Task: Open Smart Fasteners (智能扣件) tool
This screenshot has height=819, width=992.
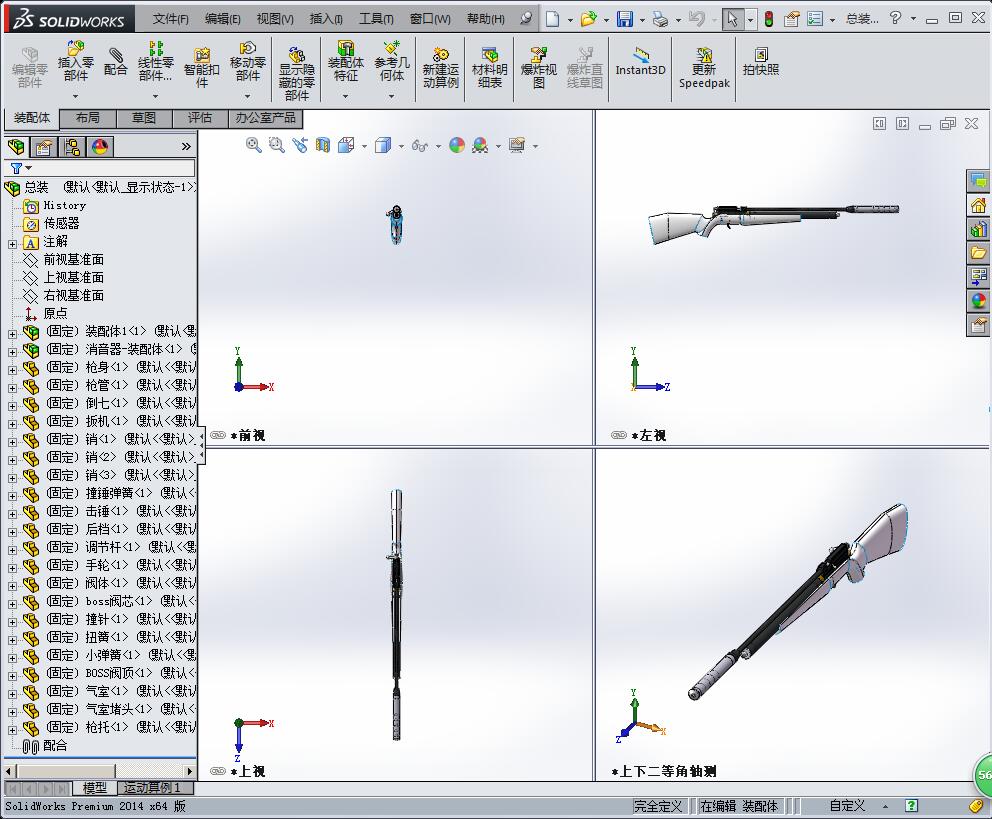Action: point(201,68)
